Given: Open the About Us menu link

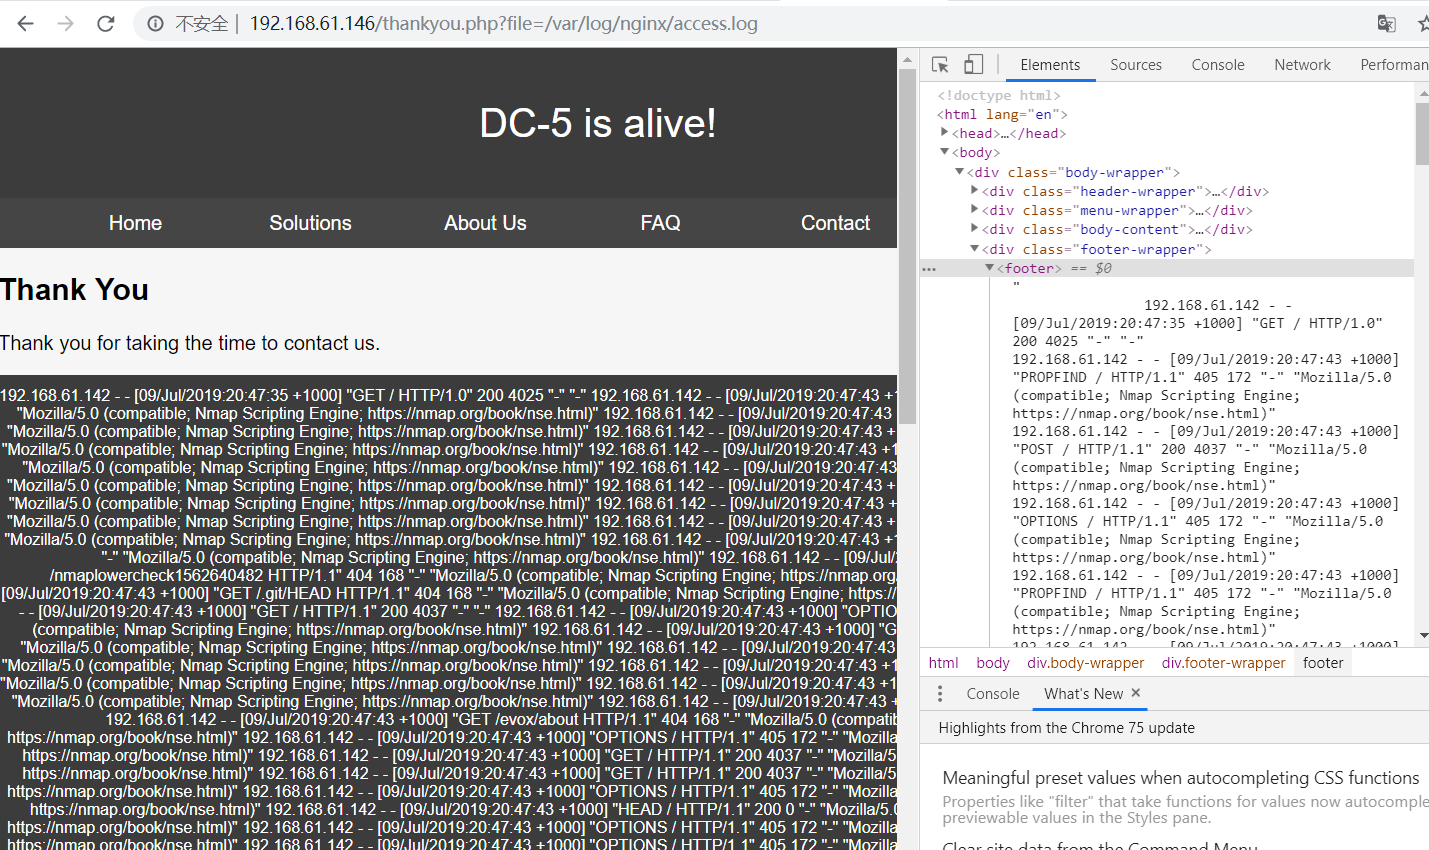Looking at the screenshot, I should pos(485,223).
